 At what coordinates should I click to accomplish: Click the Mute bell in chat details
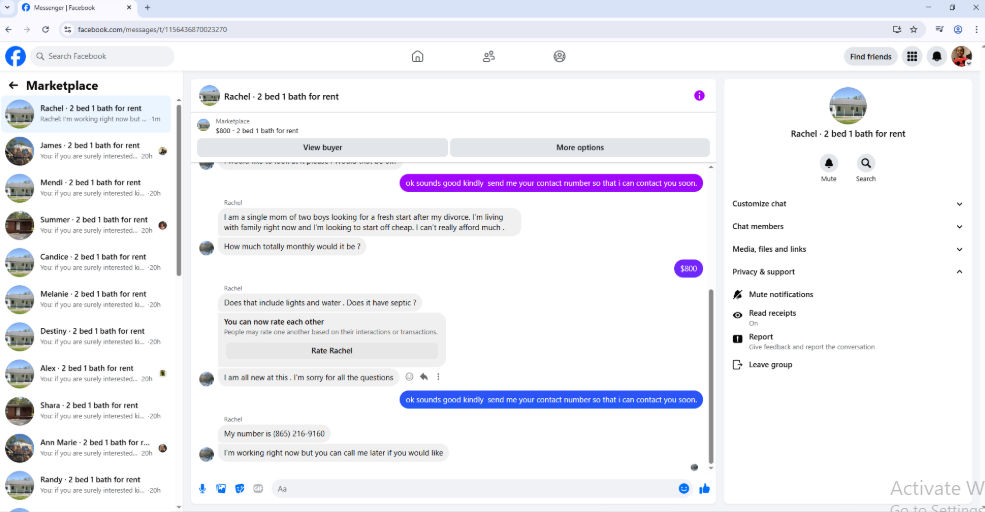point(829,163)
